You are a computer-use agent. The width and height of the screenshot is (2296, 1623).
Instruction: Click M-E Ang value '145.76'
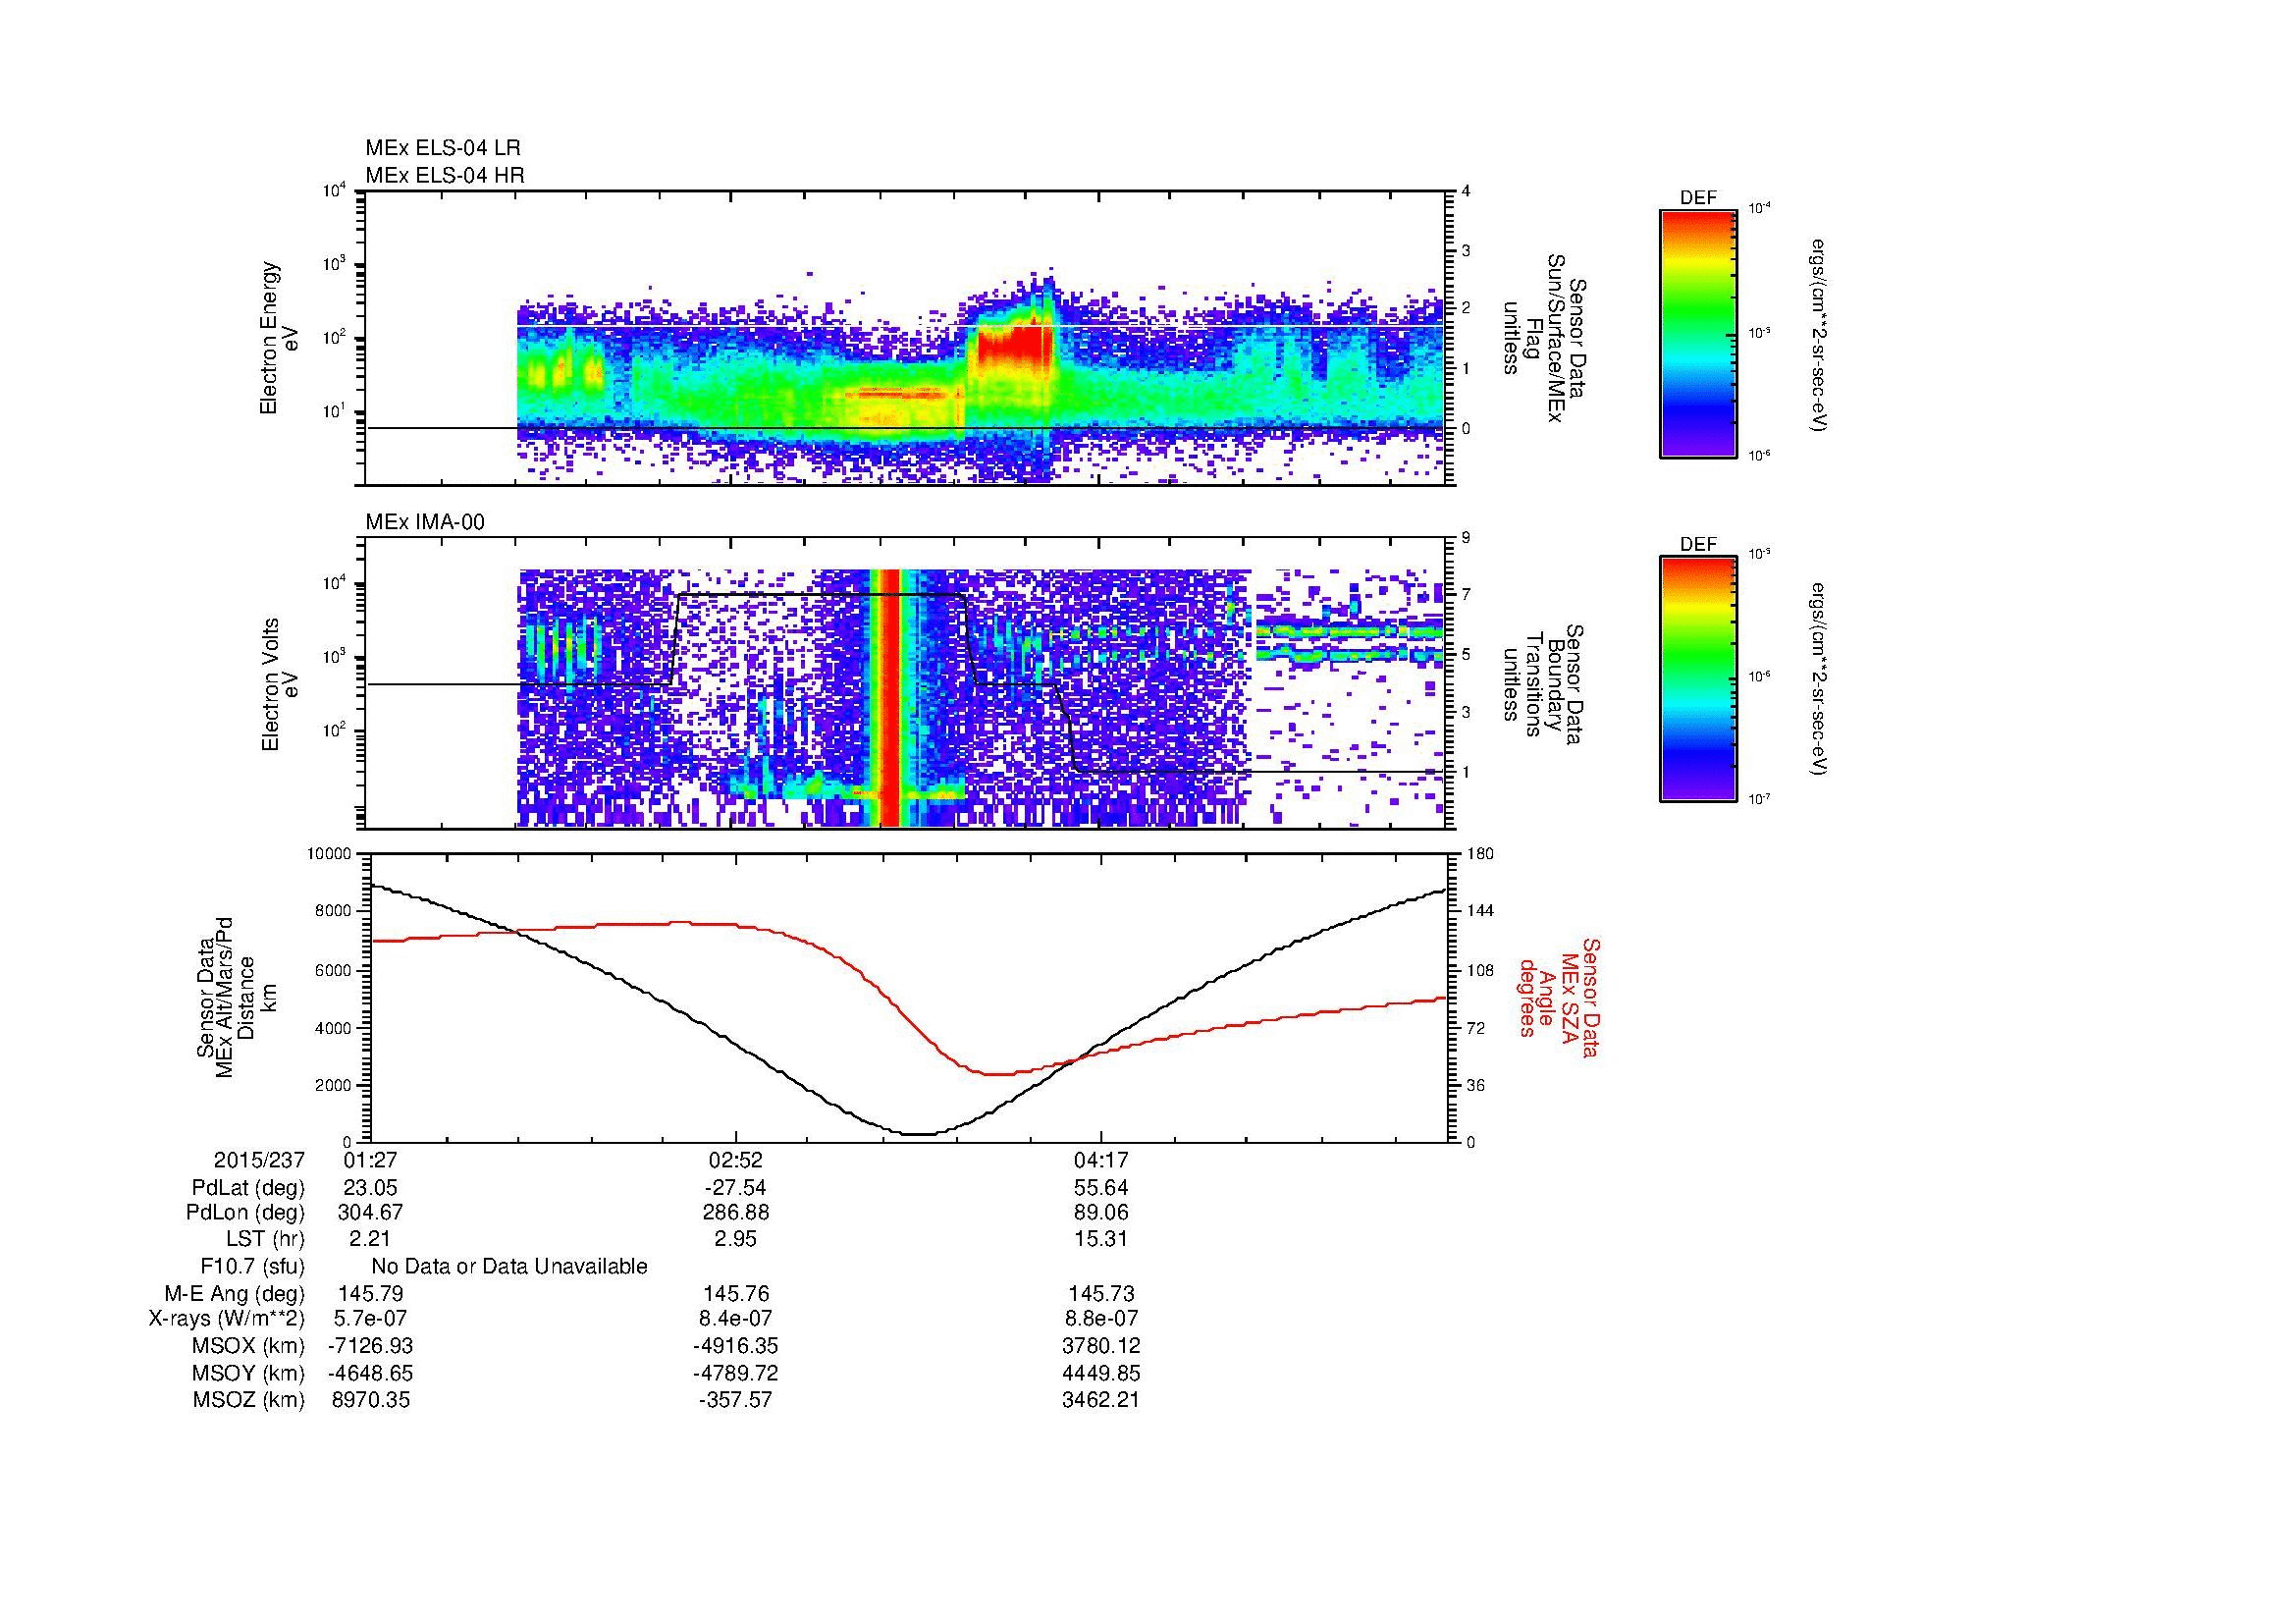coord(736,1294)
